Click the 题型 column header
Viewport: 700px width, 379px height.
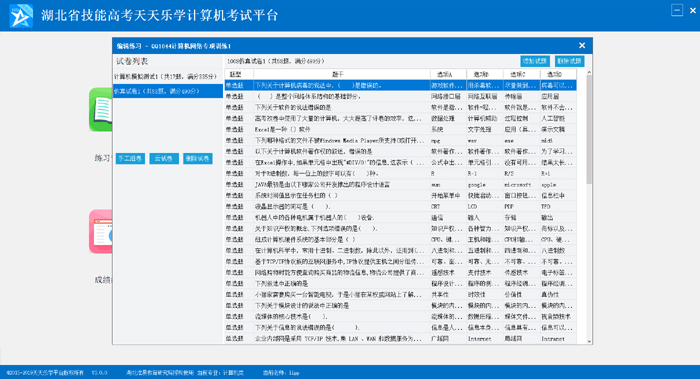[x=238, y=74]
